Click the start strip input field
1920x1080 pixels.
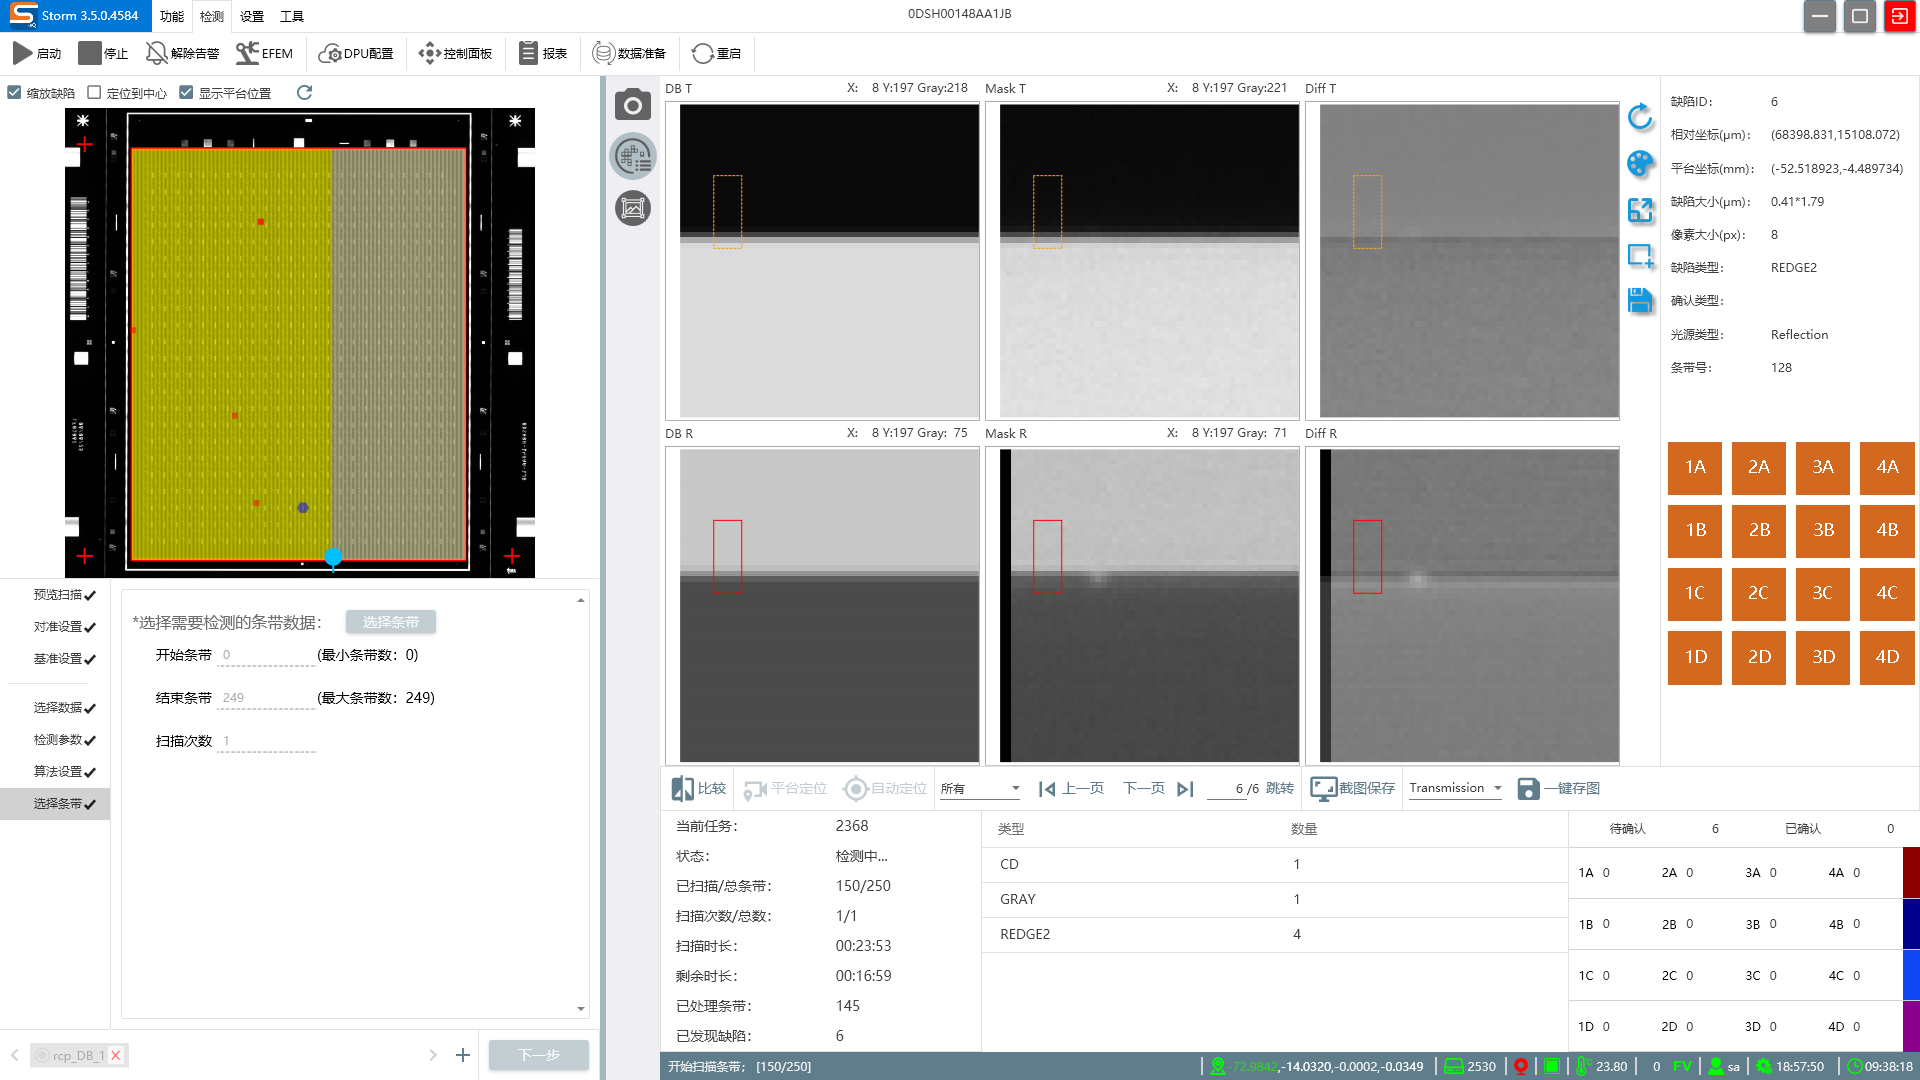coord(265,655)
